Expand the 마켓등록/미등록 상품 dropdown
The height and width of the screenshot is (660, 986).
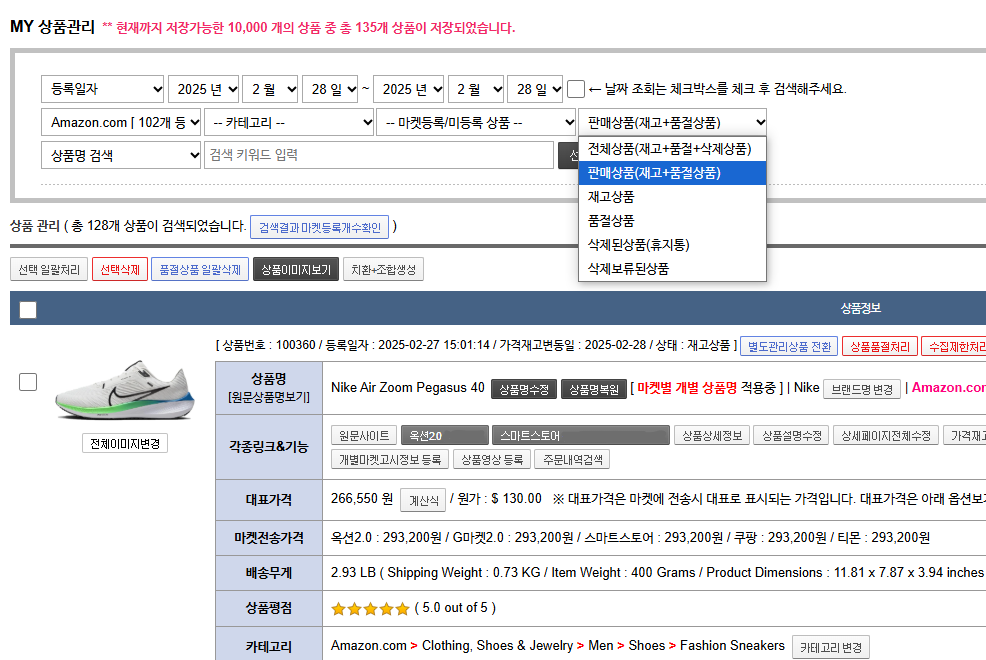point(476,123)
